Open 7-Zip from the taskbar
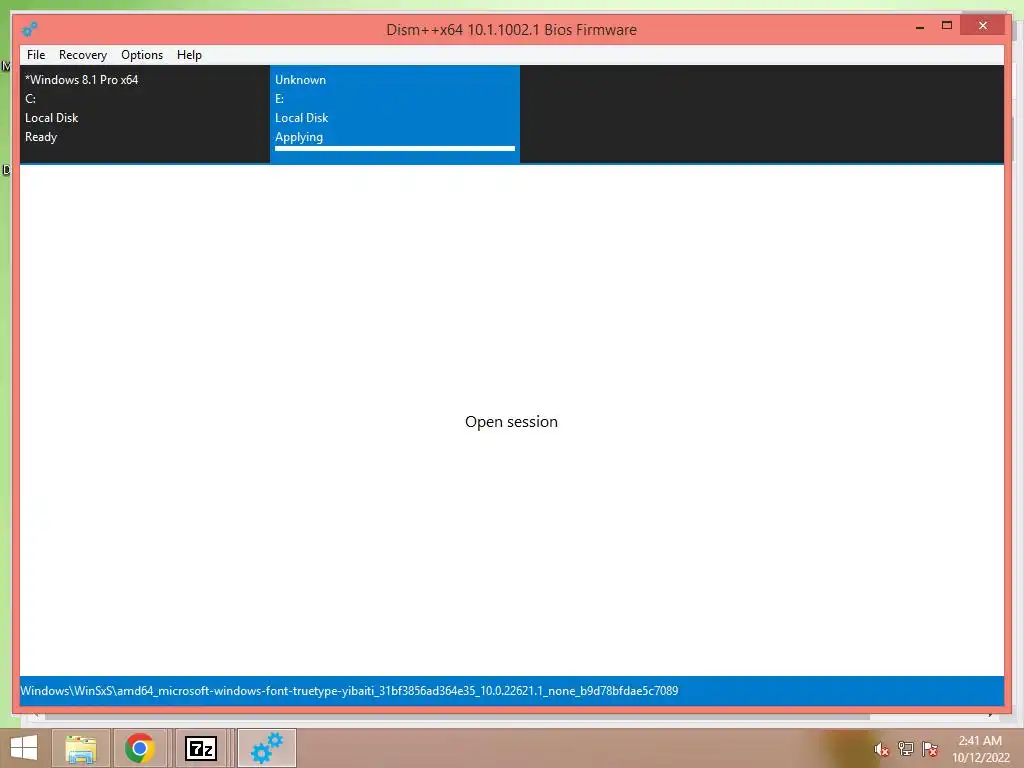This screenshot has height=768, width=1024. pos(200,748)
